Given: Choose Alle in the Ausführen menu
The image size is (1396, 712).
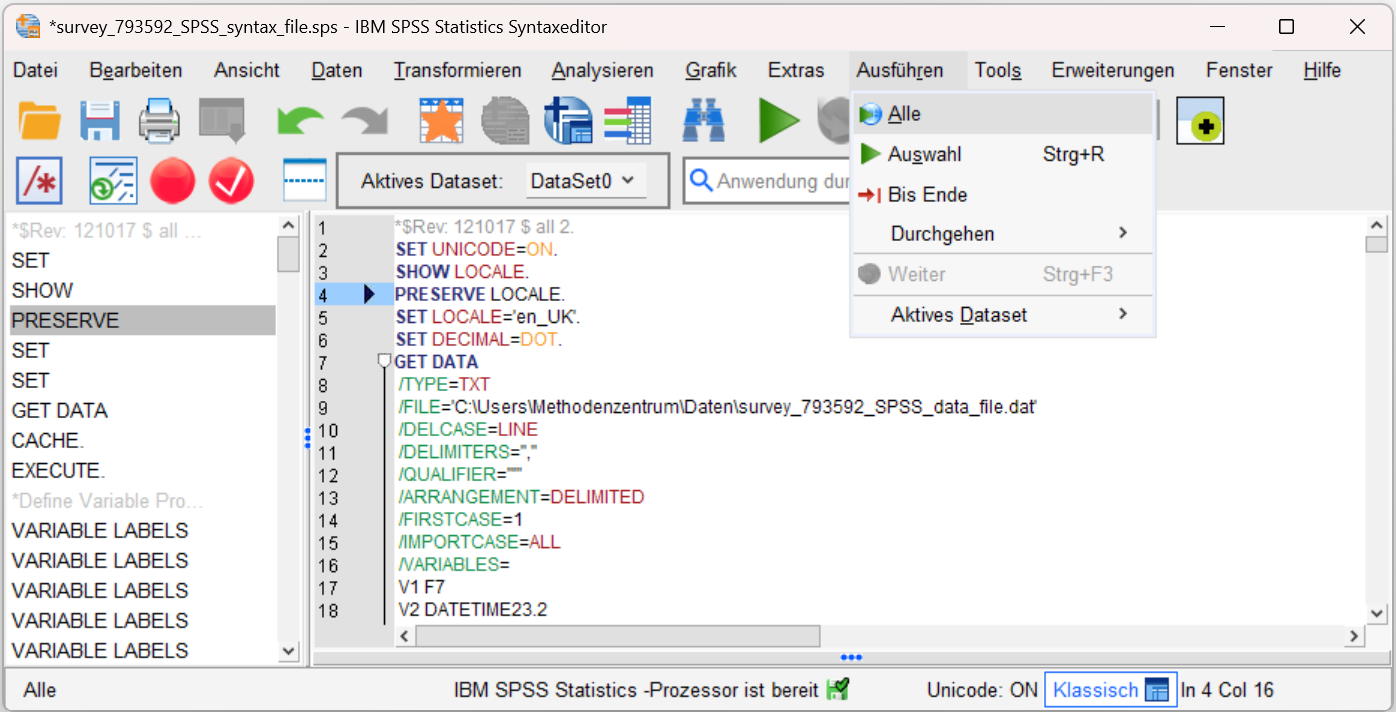Looking at the screenshot, I should click(904, 114).
